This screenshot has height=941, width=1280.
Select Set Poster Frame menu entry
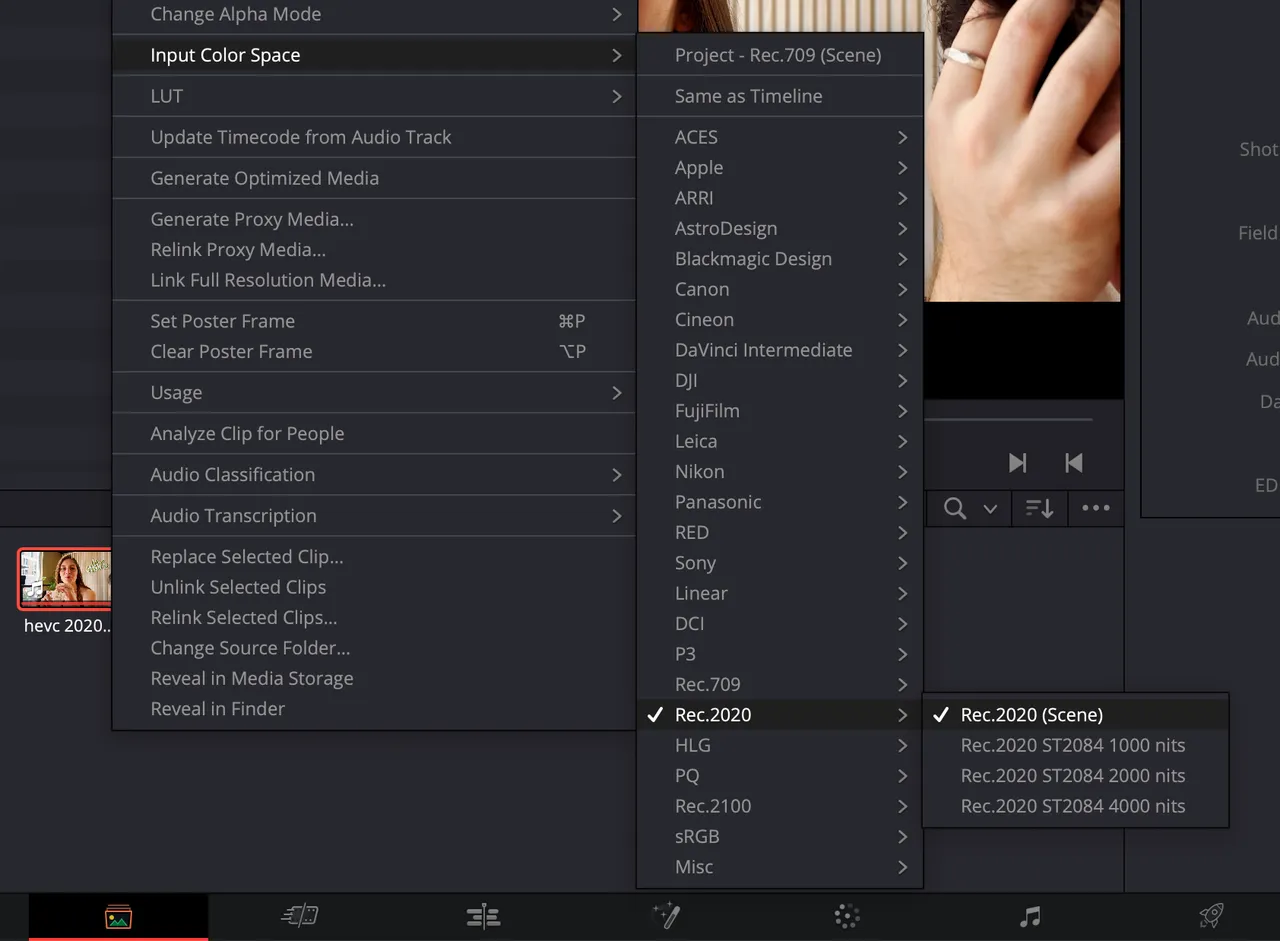coord(222,321)
